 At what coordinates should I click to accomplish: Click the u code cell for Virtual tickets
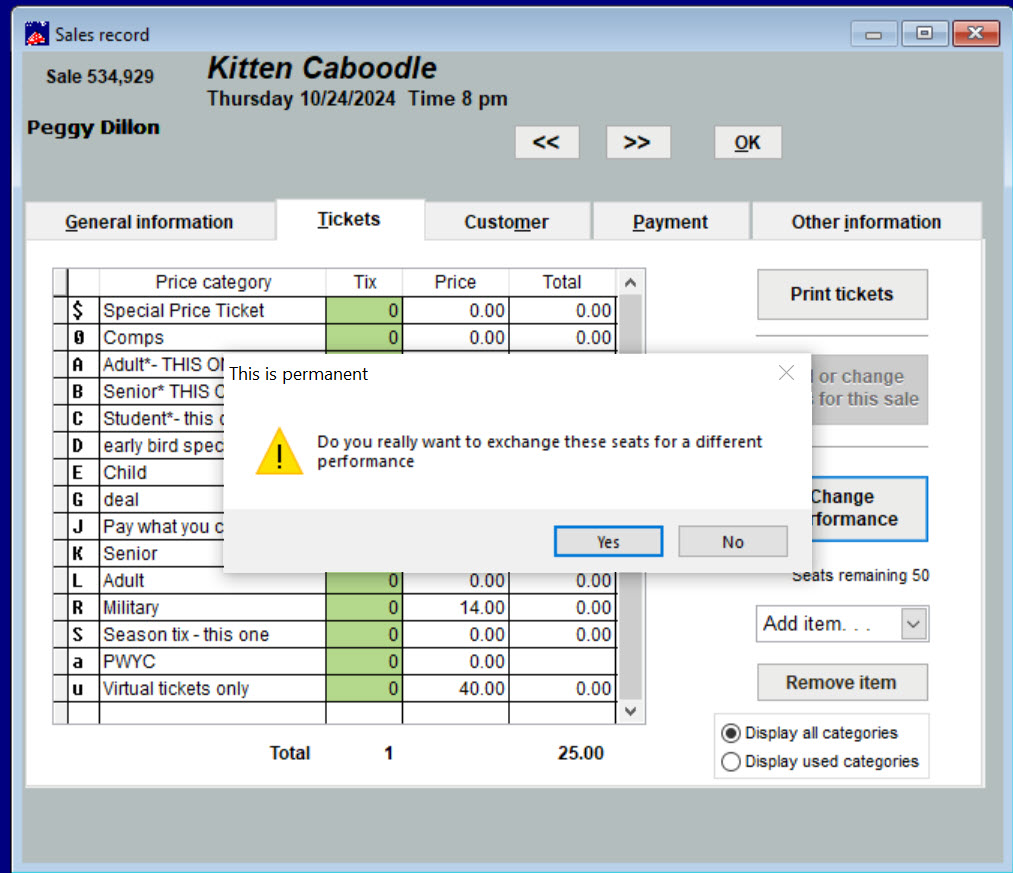[84, 689]
